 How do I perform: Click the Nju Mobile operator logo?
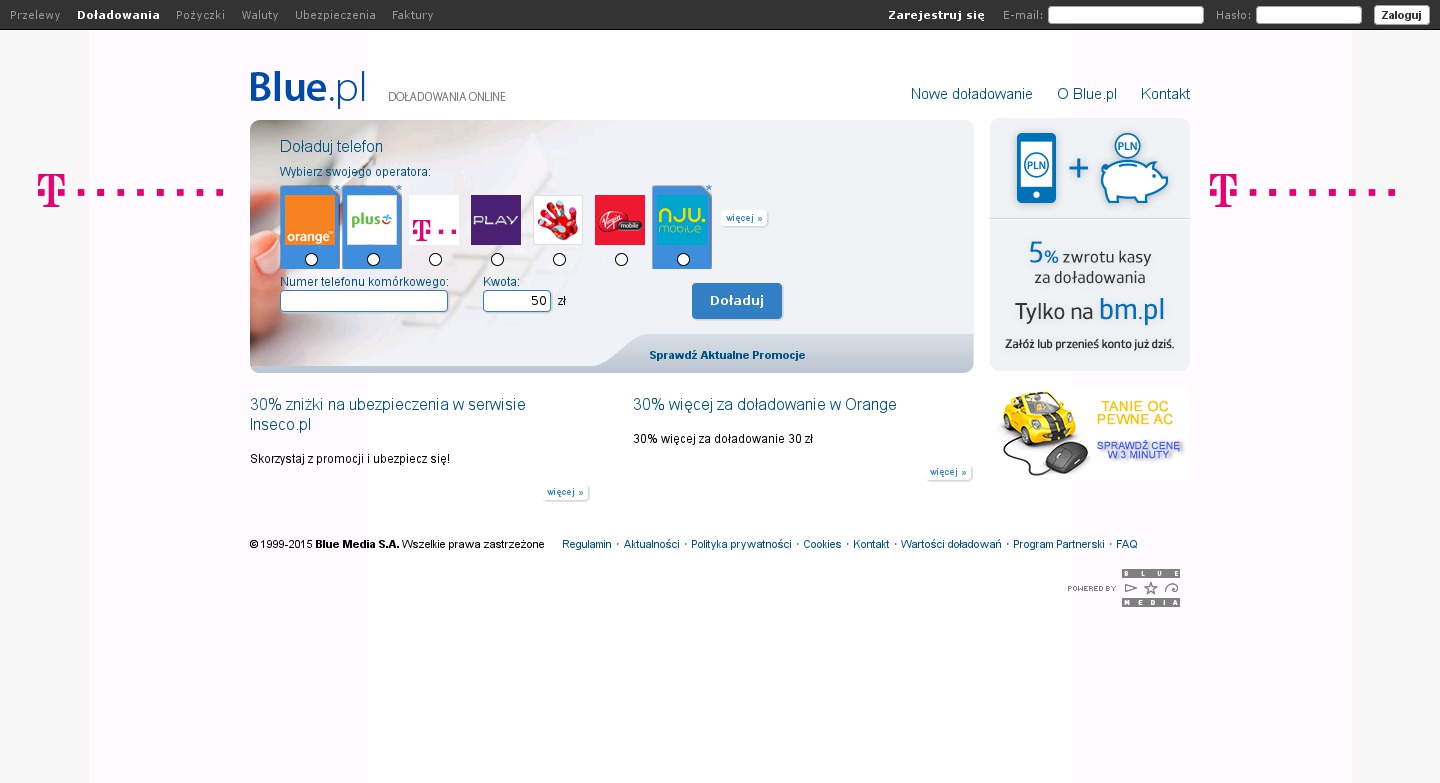pyautogui.click(x=682, y=220)
